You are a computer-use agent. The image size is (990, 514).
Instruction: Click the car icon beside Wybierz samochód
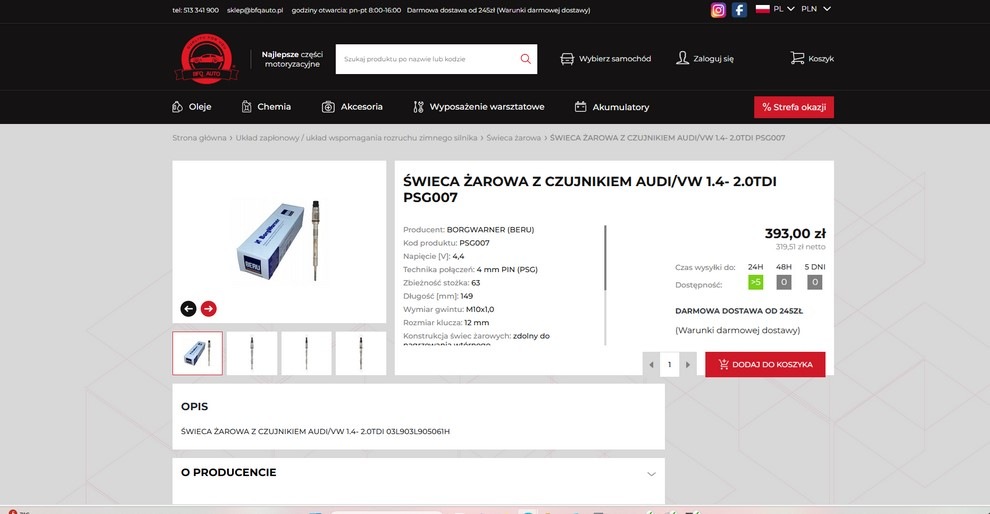(567, 59)
